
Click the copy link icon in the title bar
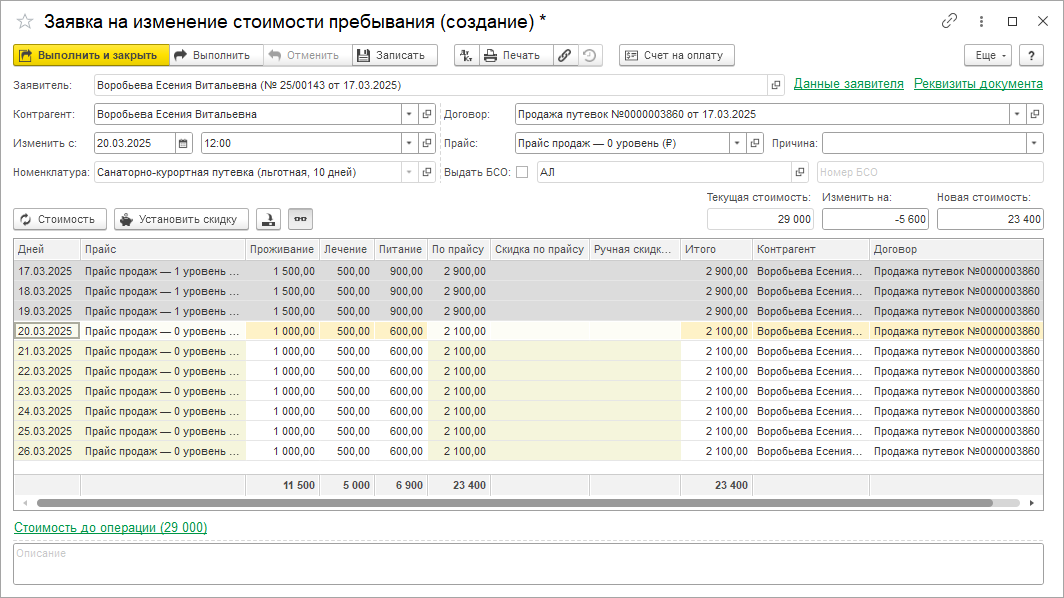pyautogui.click(x=949, y=21)
